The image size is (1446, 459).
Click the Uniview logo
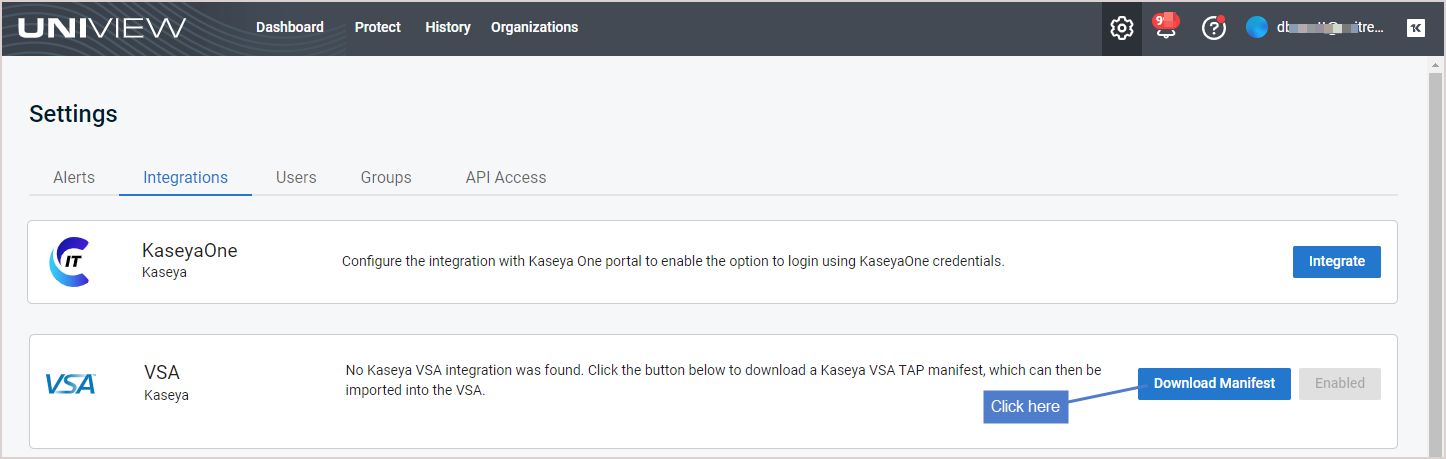click(102, 28)
